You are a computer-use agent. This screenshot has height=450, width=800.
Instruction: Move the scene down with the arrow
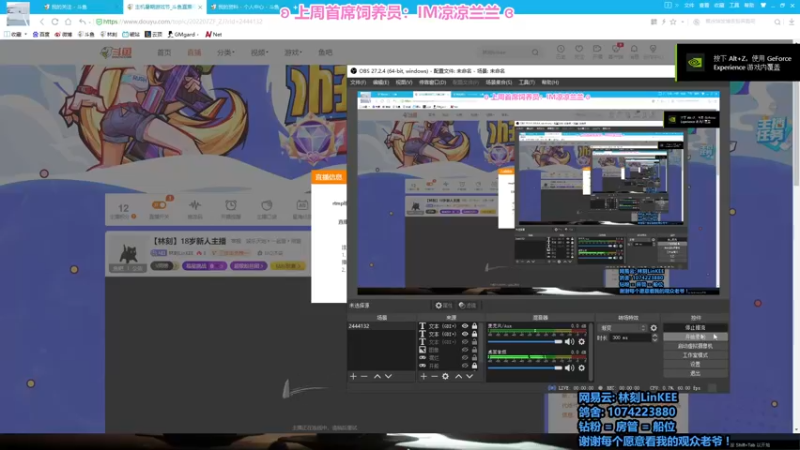point(388,377)
